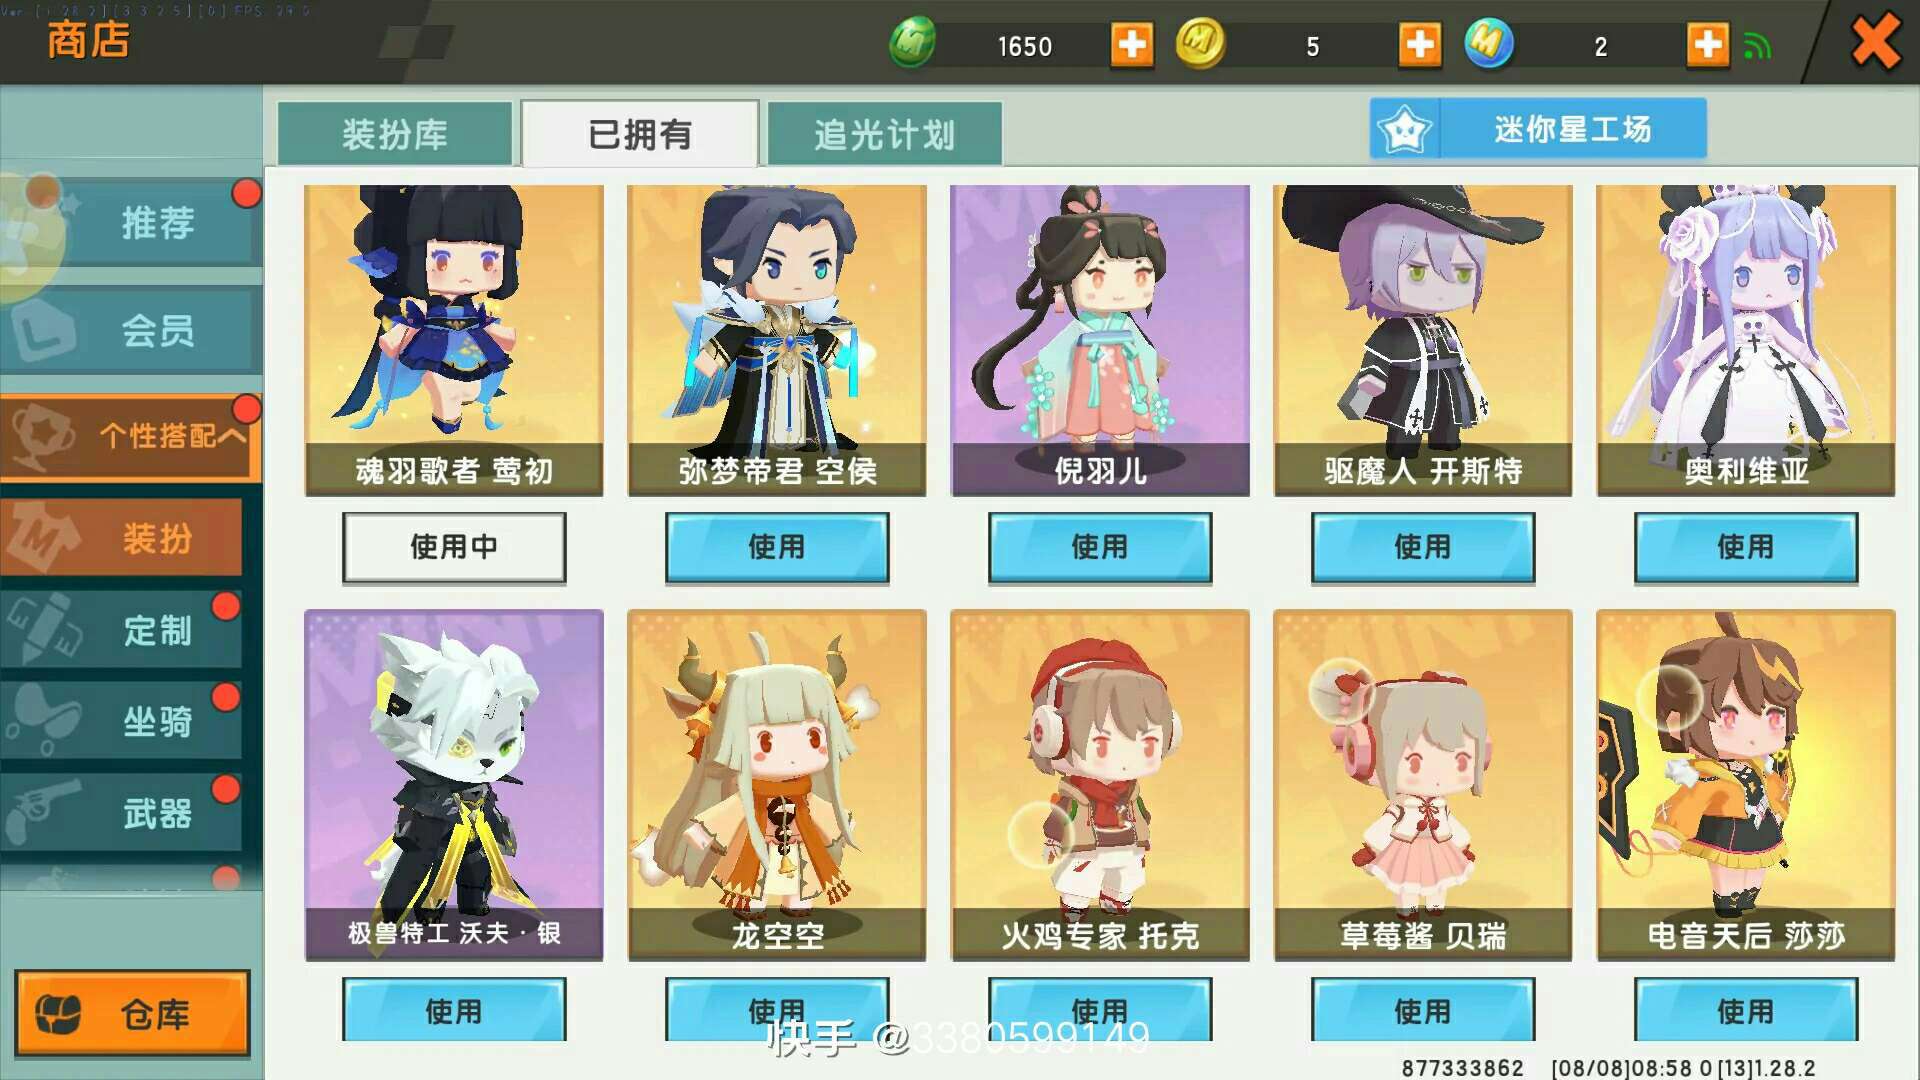Select the 极兽特工 沃夫·银 card
Screen dimensions: 1920x1080
click(x=454, y=785)
